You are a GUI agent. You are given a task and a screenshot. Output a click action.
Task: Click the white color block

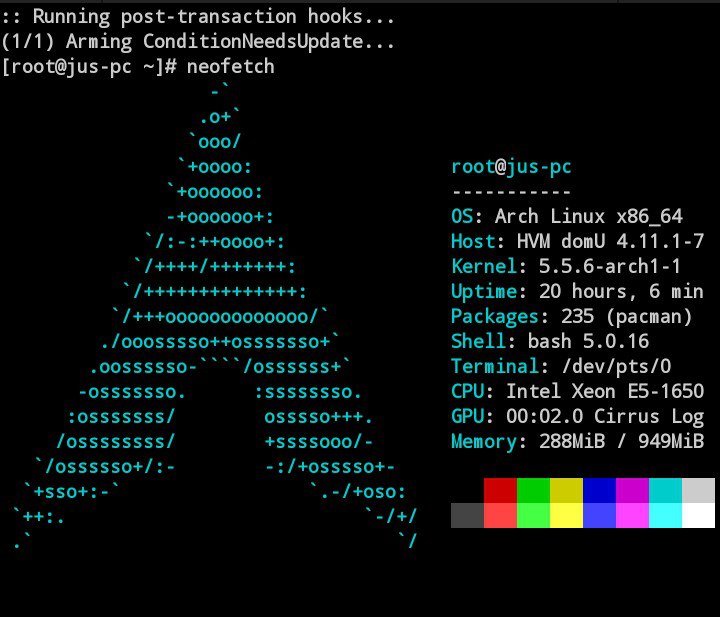pyautogui.click(x=698, y=516)
